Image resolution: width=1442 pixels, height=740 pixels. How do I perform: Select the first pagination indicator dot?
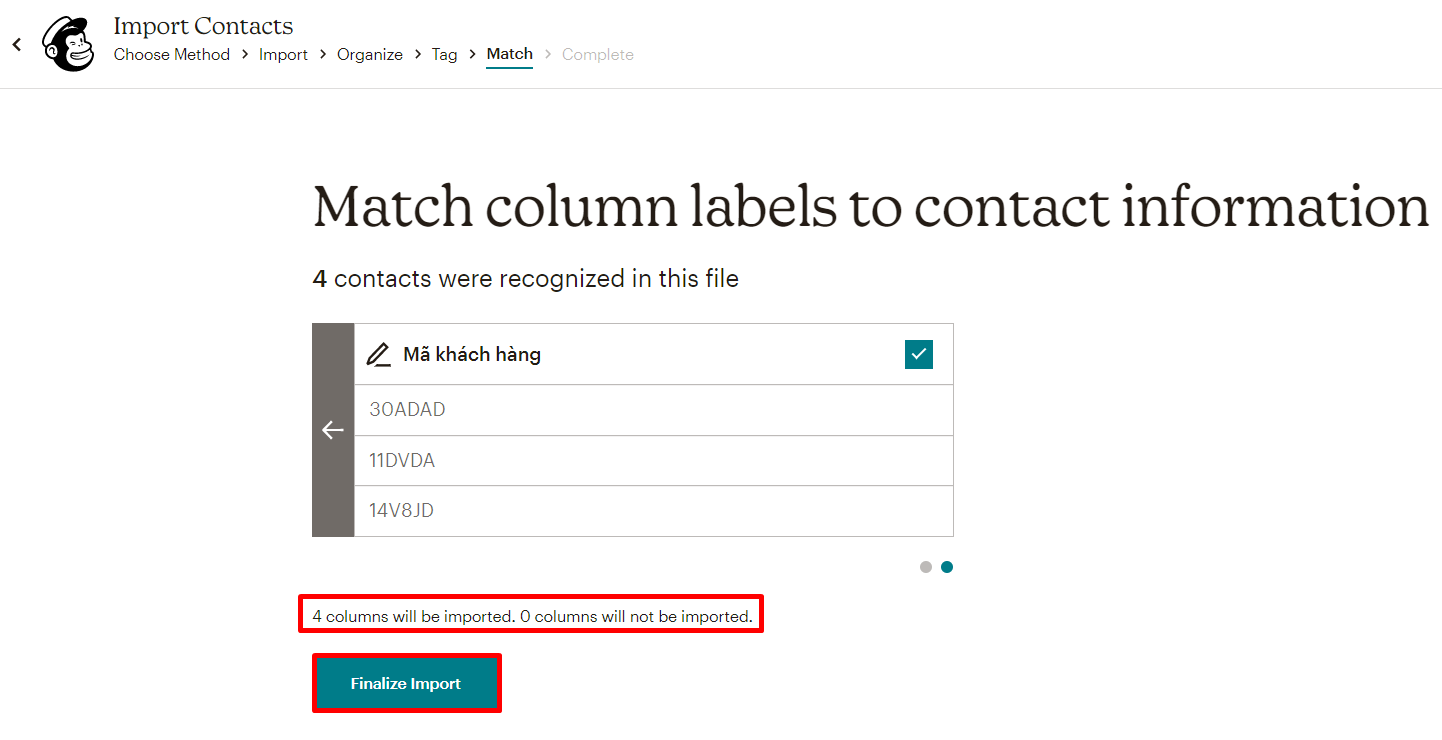[925, 567]
